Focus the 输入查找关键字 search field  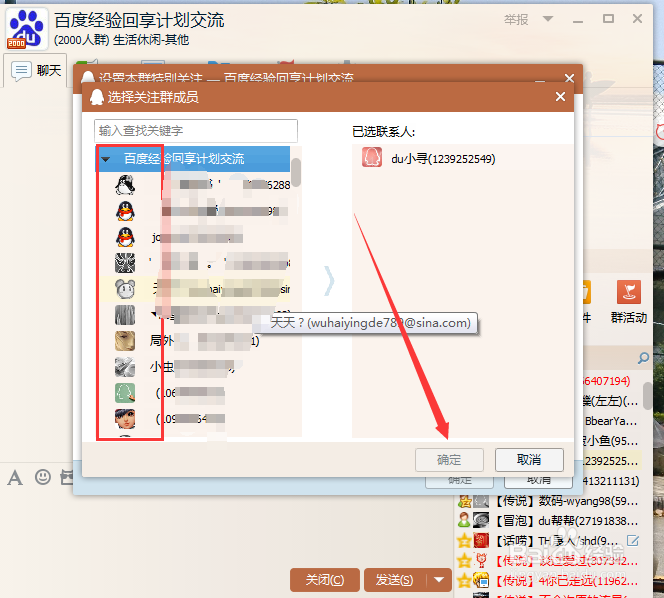coord(196,131)
